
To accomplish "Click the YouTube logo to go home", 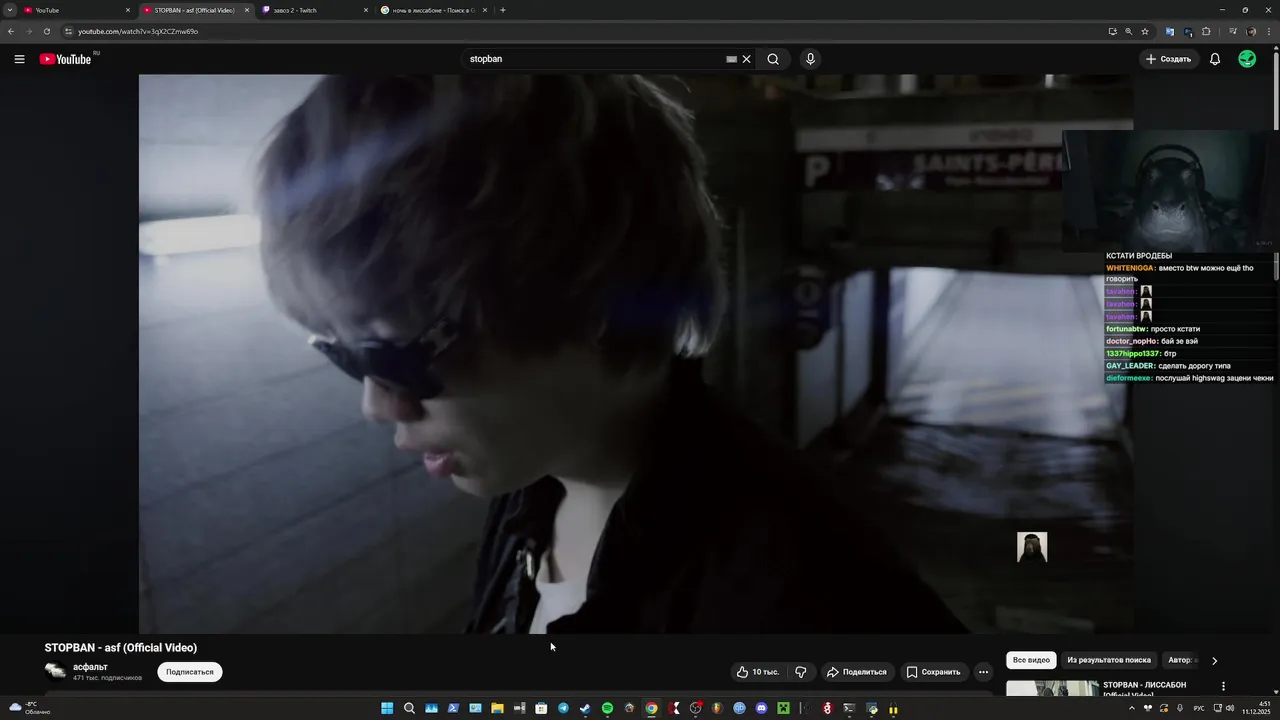I will click(x=66, y=59).
